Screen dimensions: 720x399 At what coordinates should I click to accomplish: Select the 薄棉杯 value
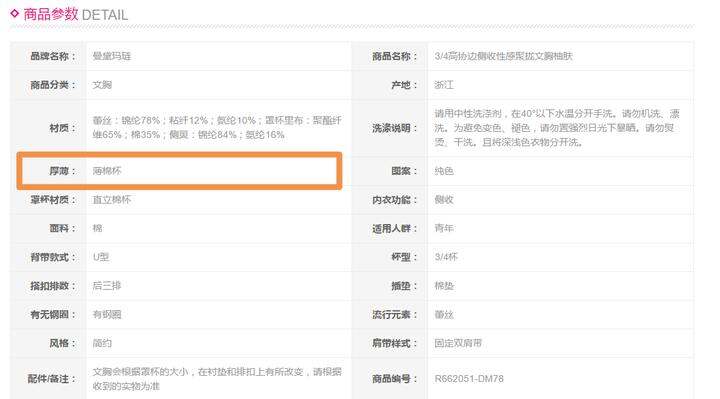click(107, 171)
